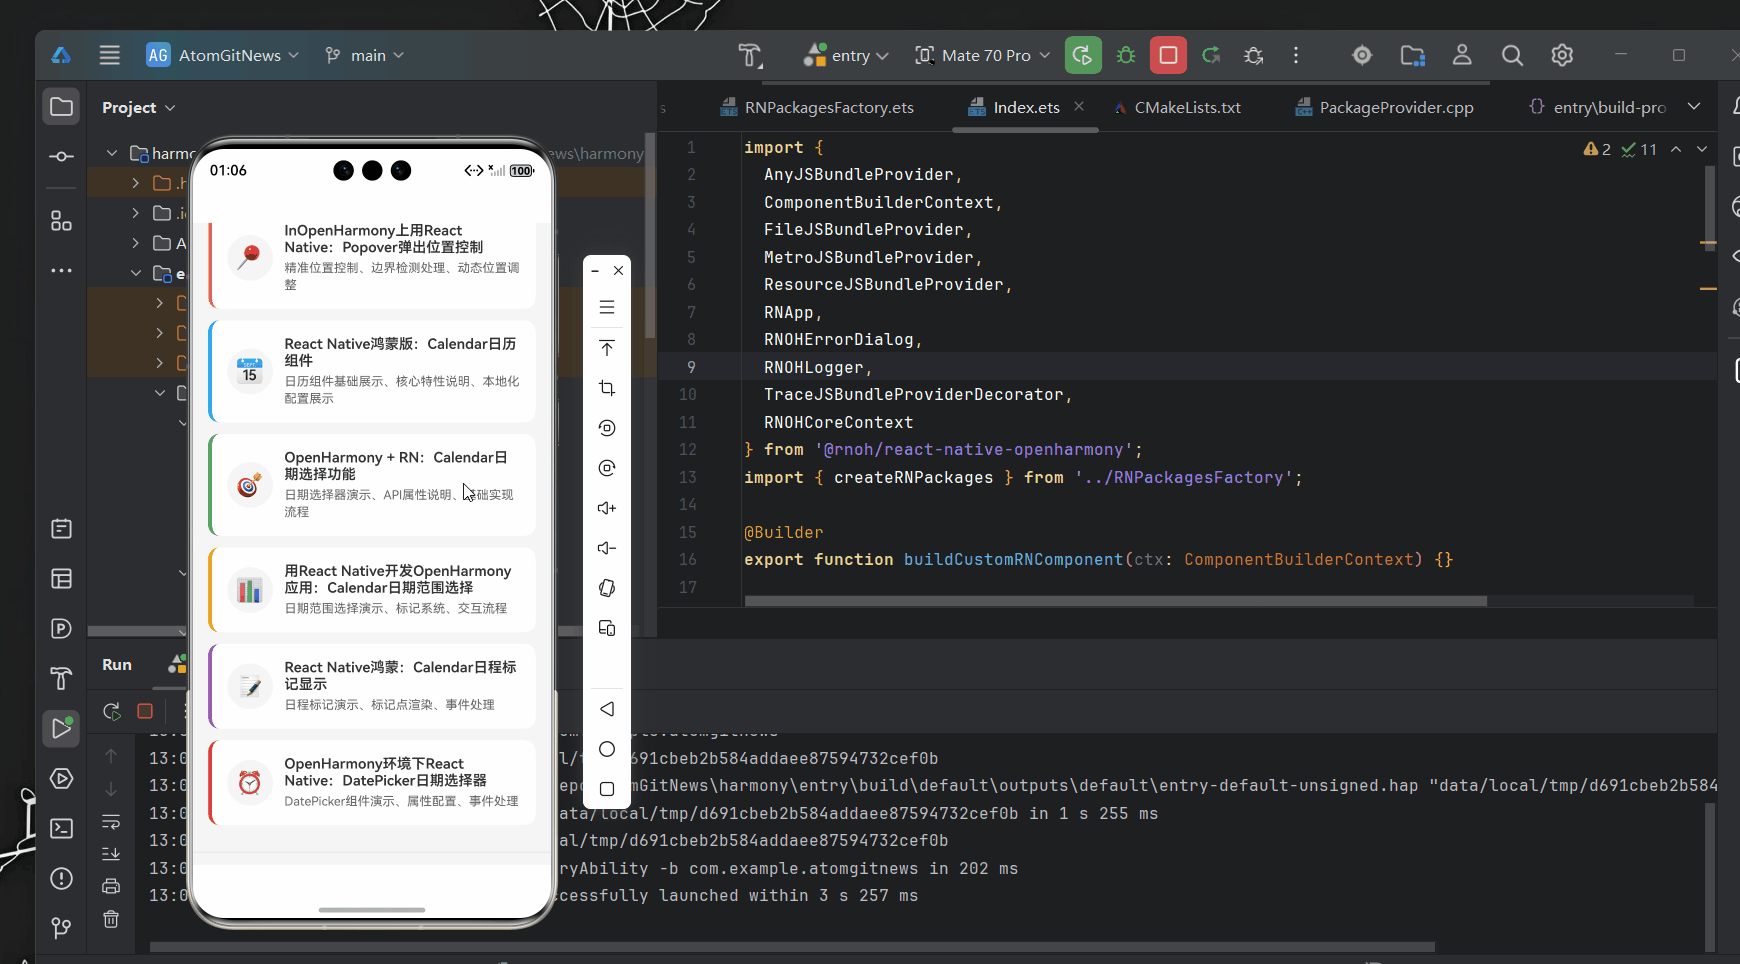The width and height of the screenshot is (1740, 964).
Task: Click the emulator always-on-top arrow icon
Action: click(607, 348)
